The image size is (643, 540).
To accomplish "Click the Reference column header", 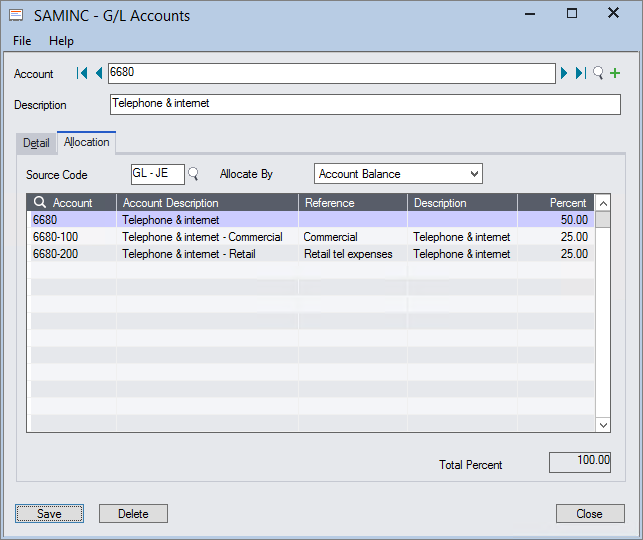I will coord(353,203).
